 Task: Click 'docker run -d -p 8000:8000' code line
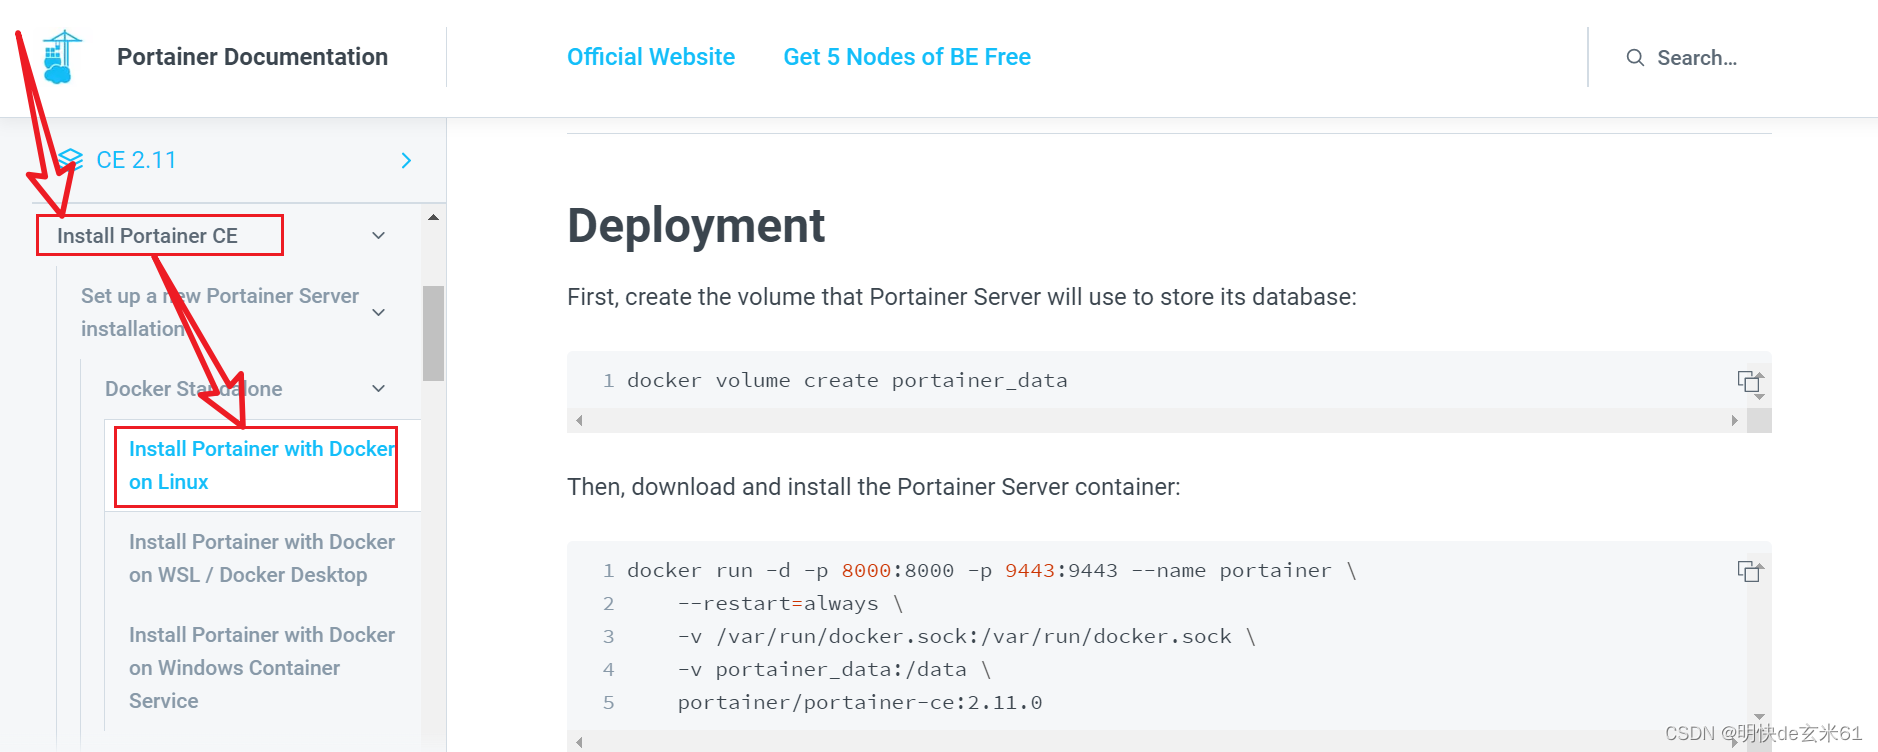[992, 571]
